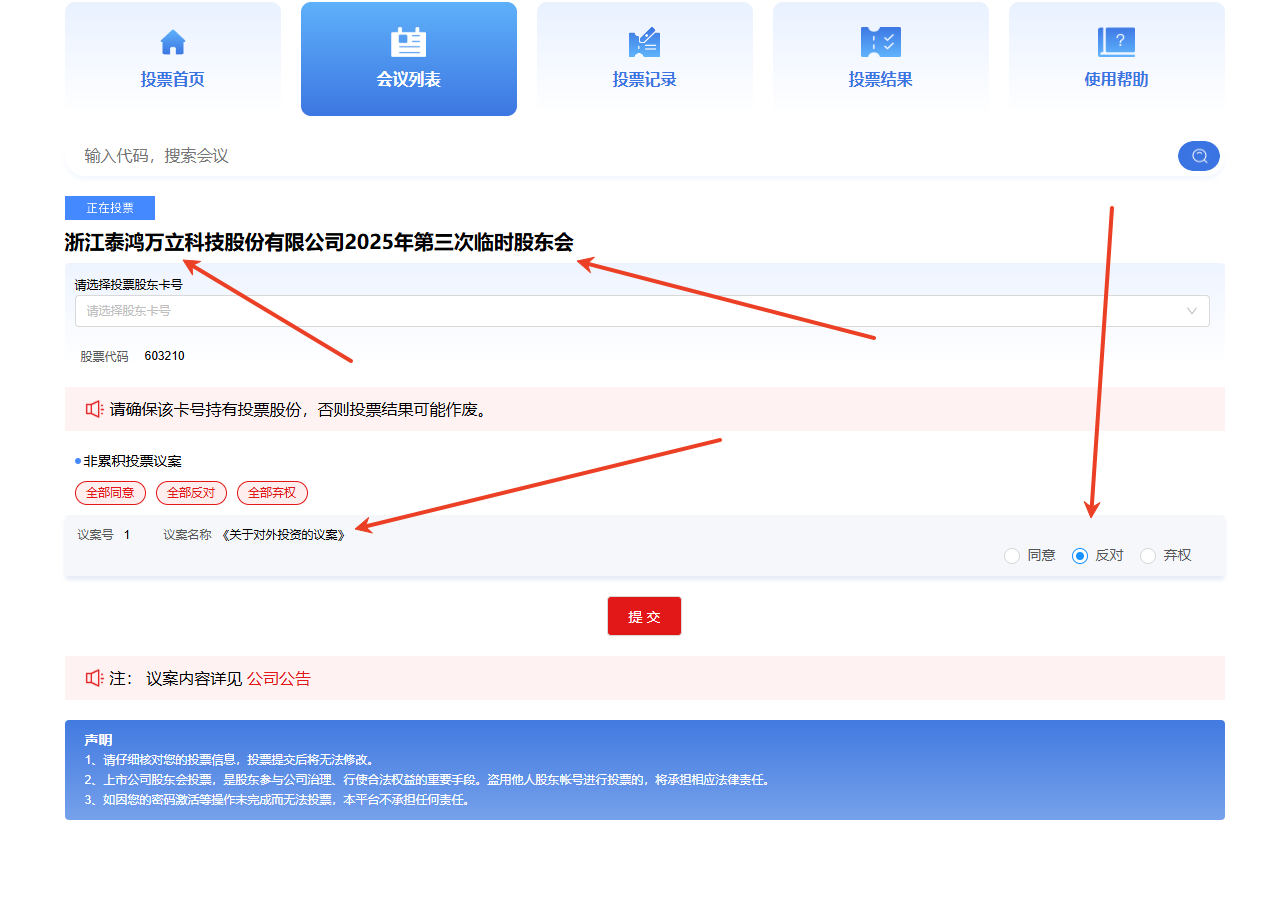Click the blue search magnifier button

(x=1199, y=156)
